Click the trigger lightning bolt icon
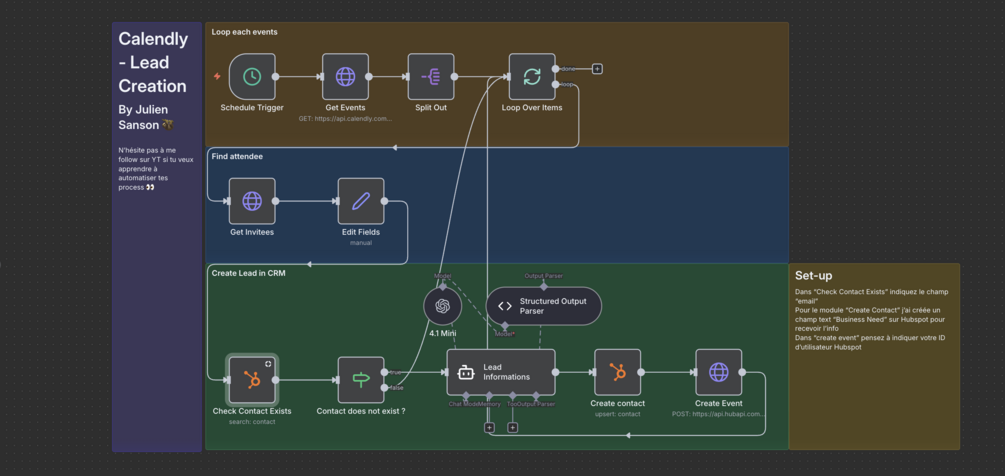1005x476 pixels. [217, 76]
